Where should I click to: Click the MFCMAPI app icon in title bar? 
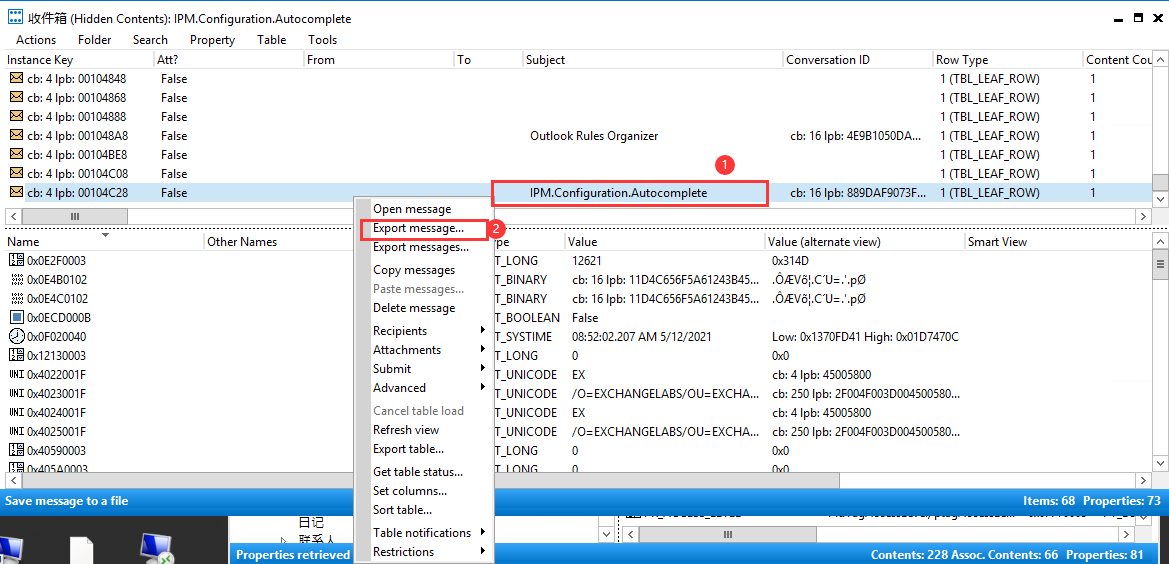click(15, 18)
